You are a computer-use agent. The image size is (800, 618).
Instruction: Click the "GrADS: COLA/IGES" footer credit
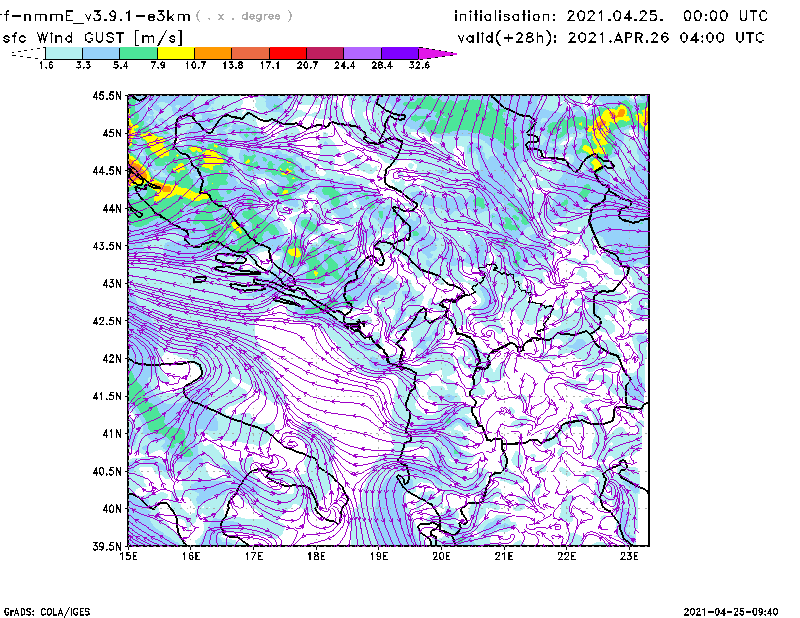click(47, 612)
